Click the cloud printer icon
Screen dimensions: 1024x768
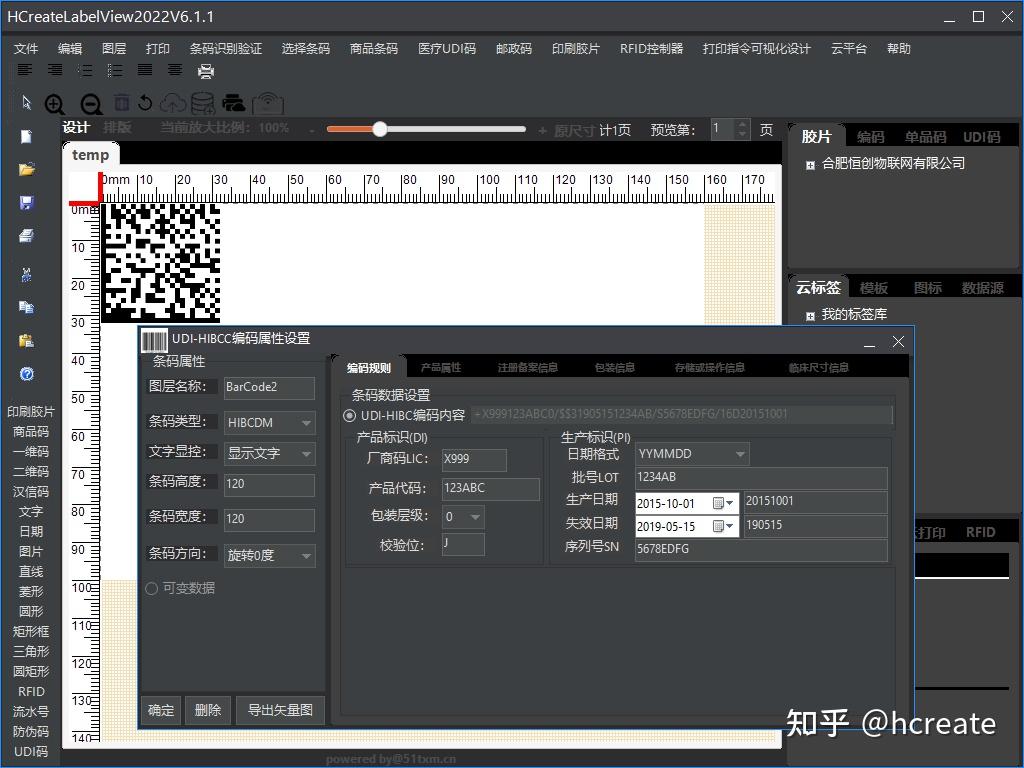pyautogui.click(x=234, y=103)
